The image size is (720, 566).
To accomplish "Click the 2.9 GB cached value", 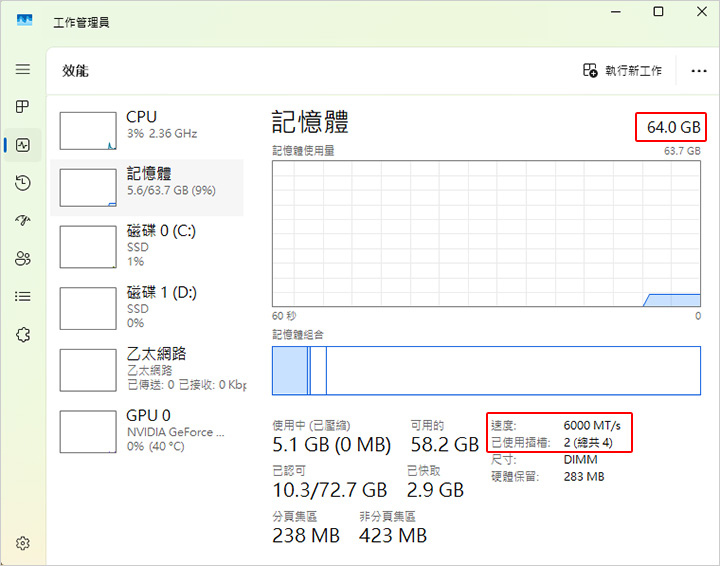I will coord(435,490).
